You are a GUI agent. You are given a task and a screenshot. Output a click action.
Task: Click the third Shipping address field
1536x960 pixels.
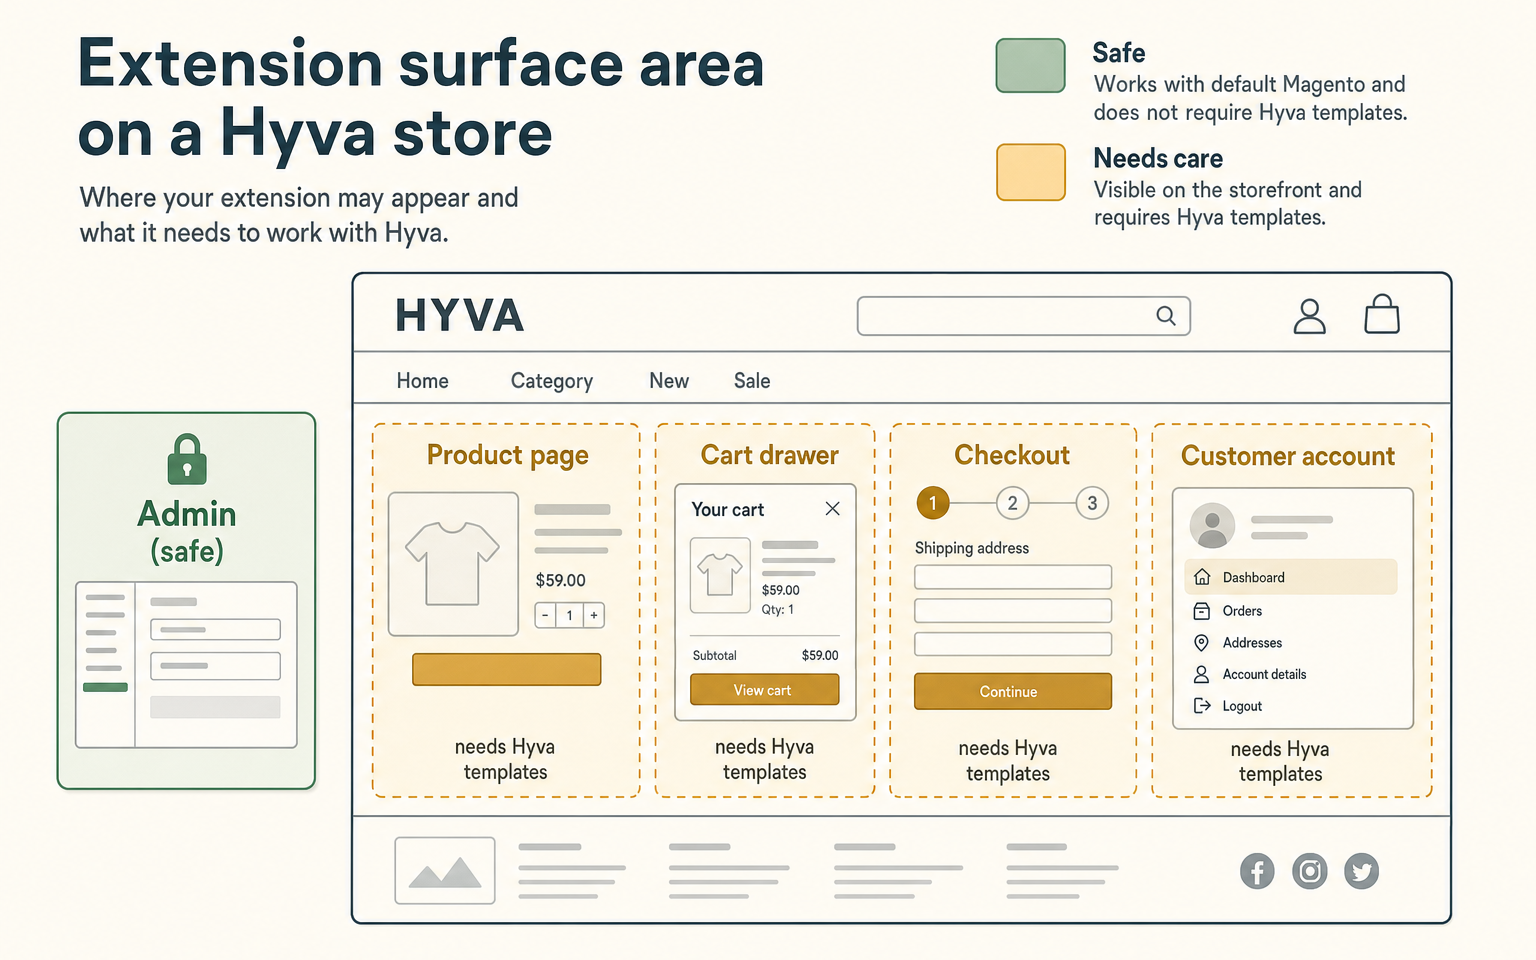pos(1013,644)
